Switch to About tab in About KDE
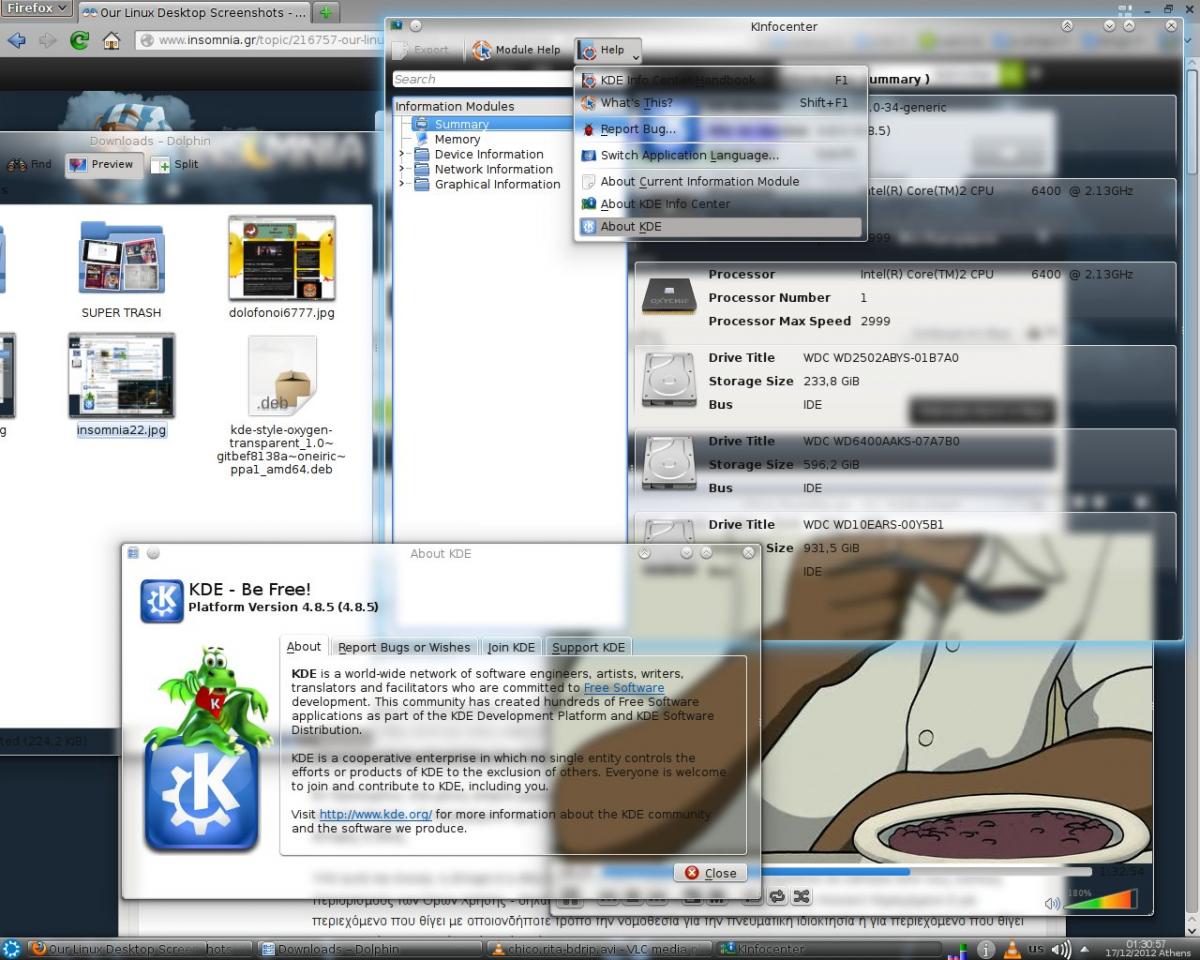 304,647
